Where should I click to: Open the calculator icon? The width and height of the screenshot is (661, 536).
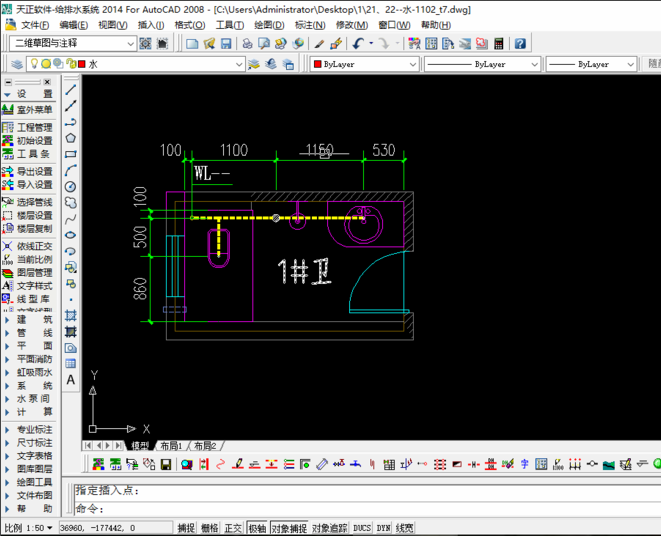point(499,43)
